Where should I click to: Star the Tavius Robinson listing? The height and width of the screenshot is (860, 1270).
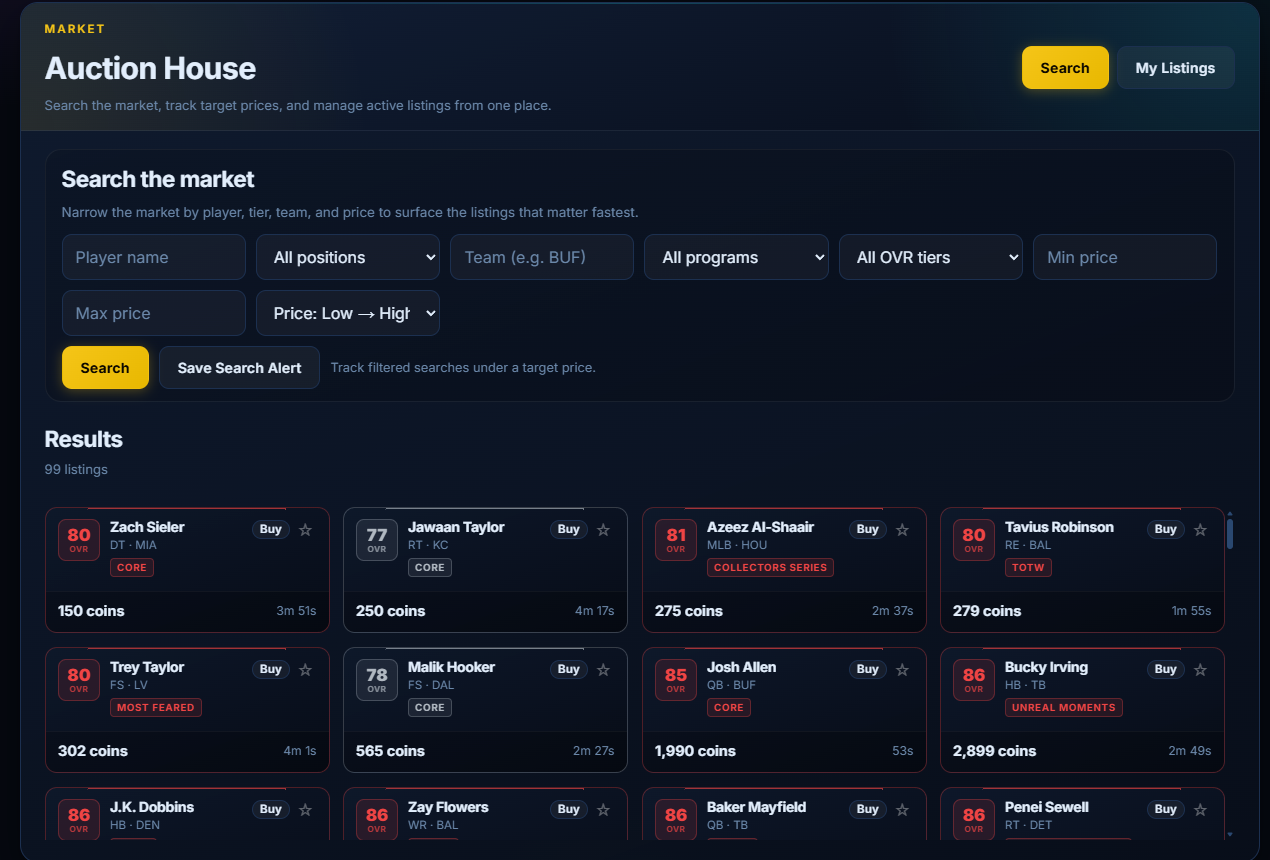[x=1200, y=530]
